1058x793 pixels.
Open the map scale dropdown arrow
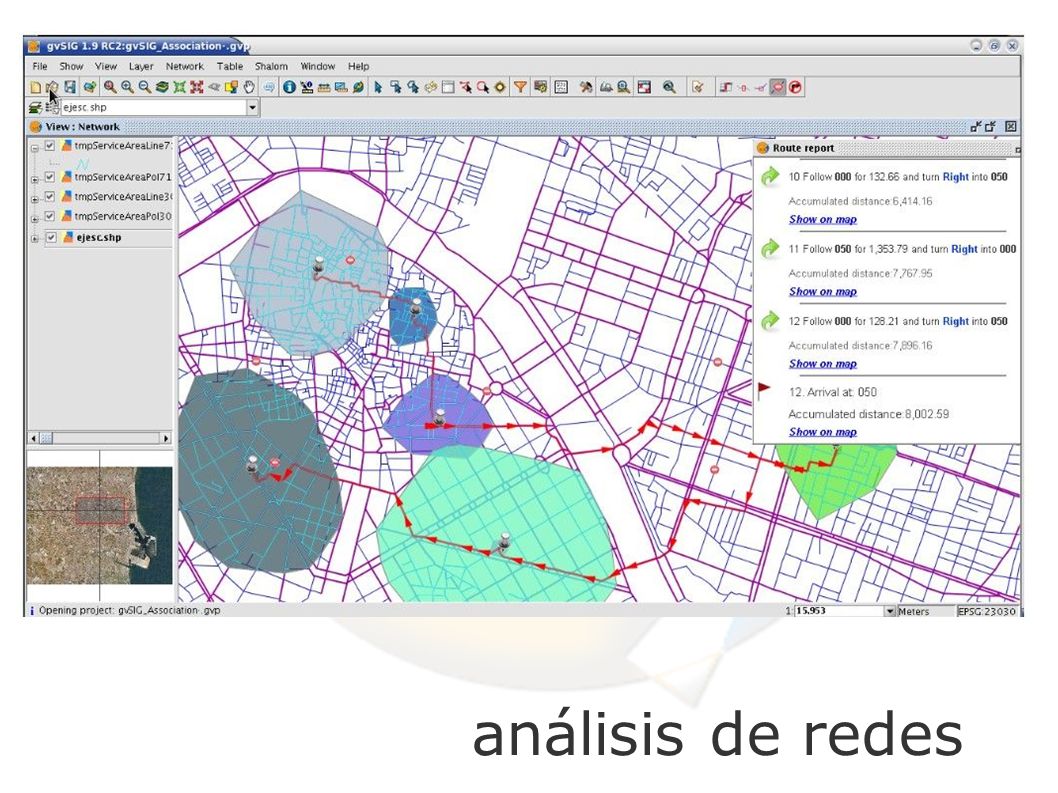pyautogui.click(x=889, y=611)
